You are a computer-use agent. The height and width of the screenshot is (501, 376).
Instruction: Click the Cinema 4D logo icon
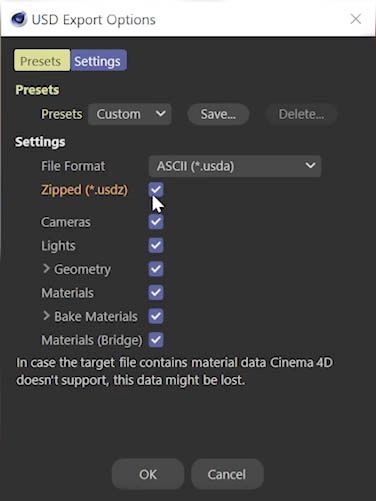coord(19,19)
